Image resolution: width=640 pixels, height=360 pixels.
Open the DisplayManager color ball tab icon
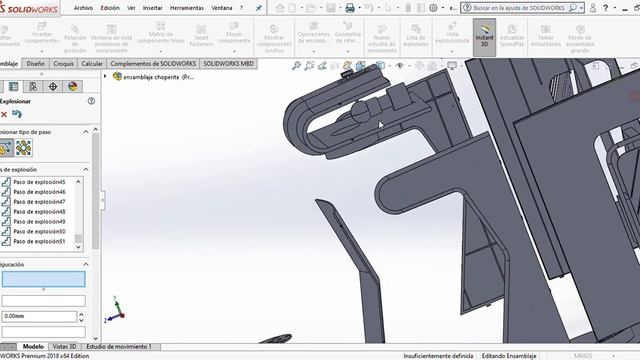pyautogui.click(x=72, y=87)
